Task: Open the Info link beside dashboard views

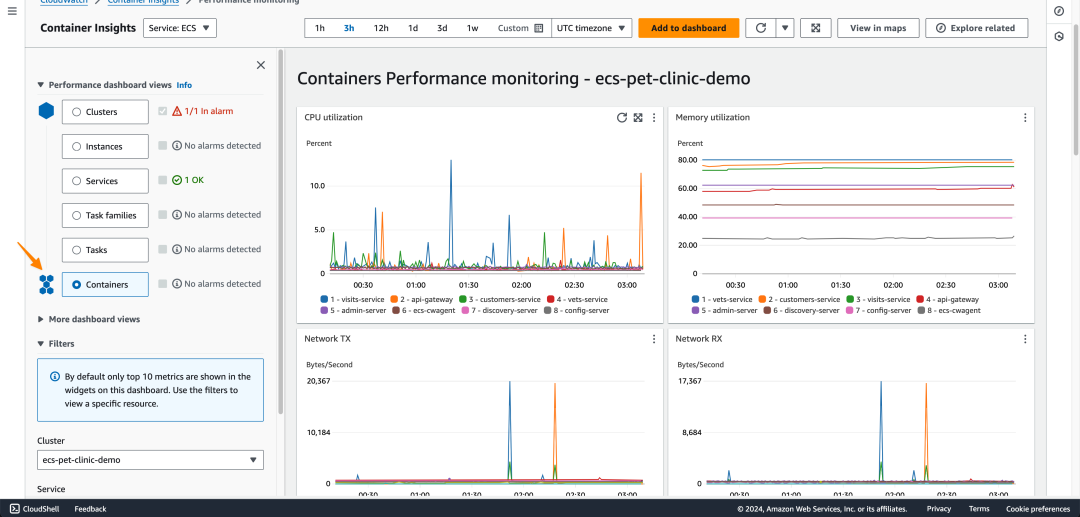Action: pyautogui.click(x=184, y=85)
